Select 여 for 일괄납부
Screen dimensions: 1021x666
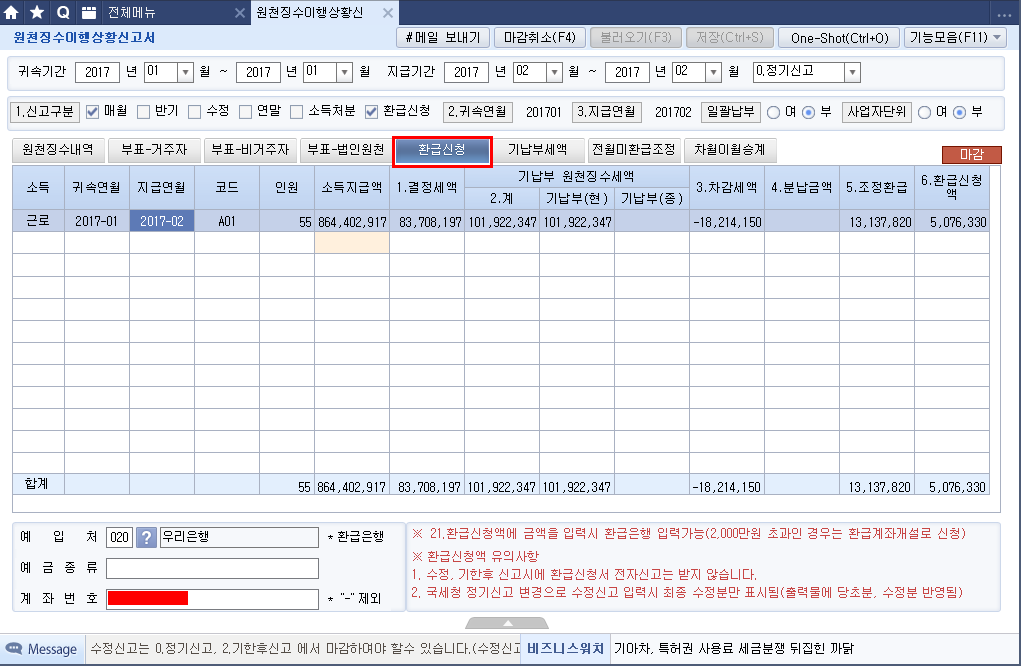click(774, 113)
